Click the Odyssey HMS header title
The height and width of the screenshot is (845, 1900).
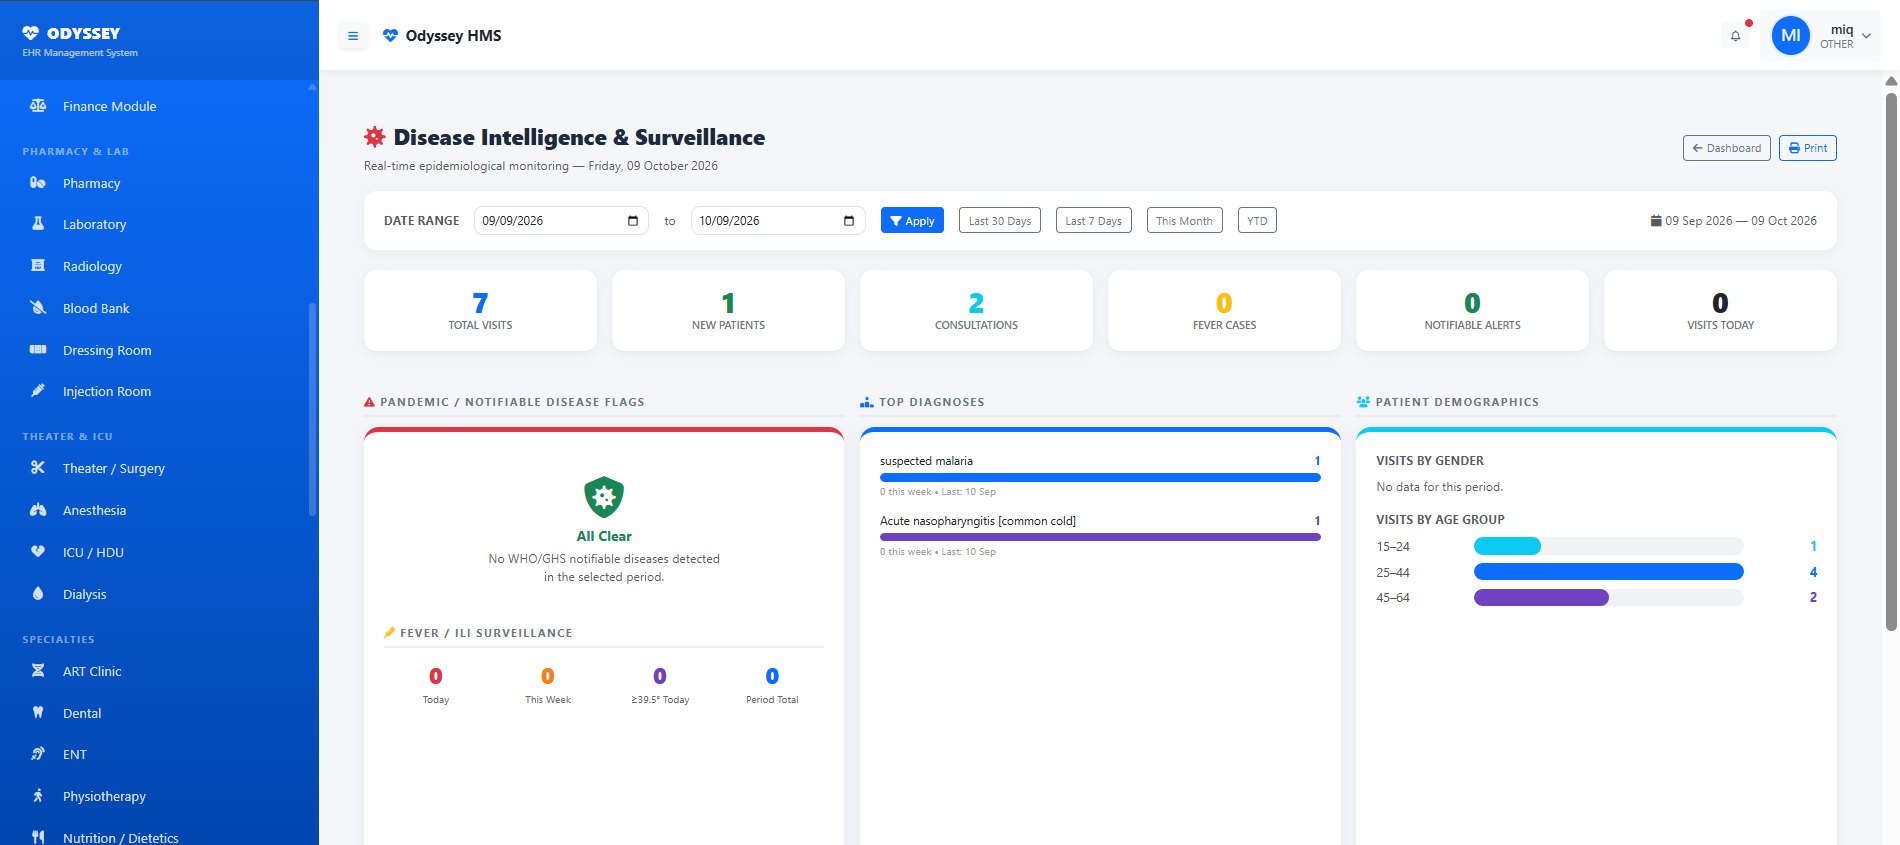point(453,36)
